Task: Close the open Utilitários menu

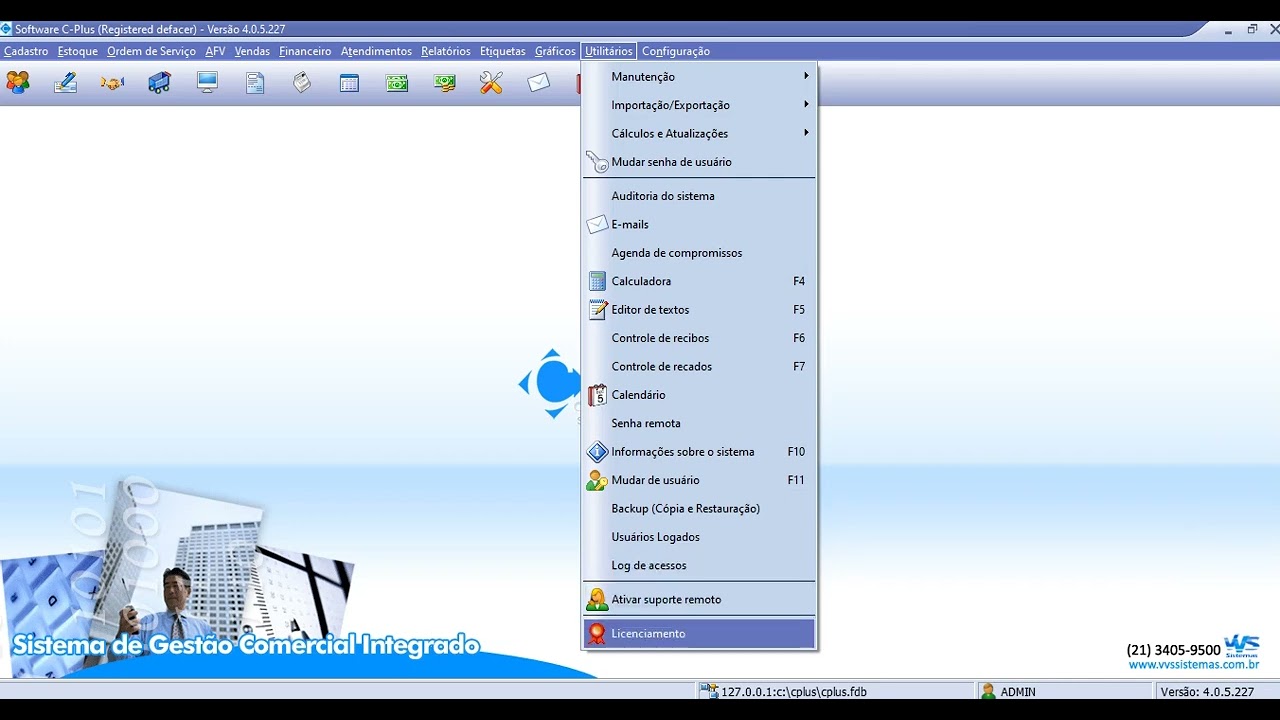Action: coord(609,51)
